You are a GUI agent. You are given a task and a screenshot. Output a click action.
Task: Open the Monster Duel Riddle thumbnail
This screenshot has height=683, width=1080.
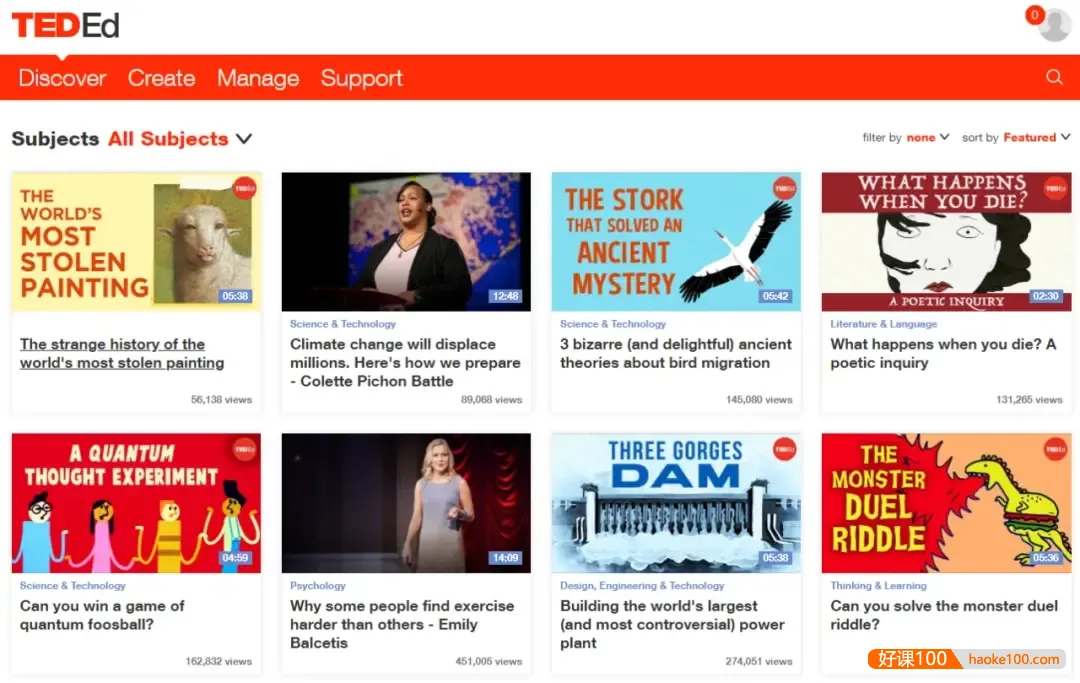tap(945, 503)
